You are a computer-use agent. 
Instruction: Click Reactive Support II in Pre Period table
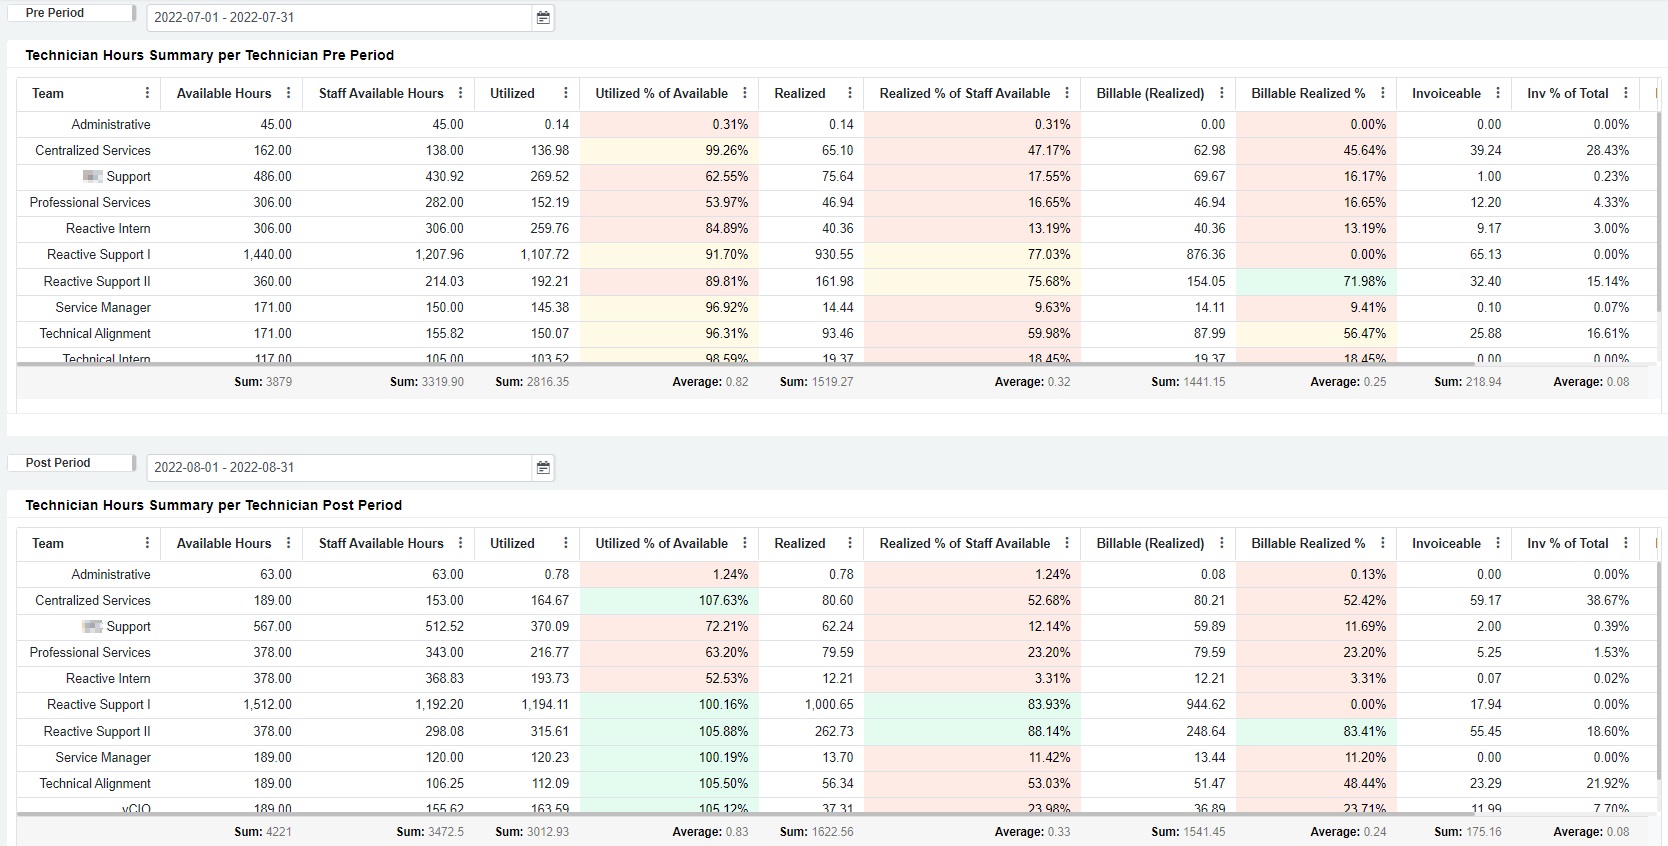(97, 281)
